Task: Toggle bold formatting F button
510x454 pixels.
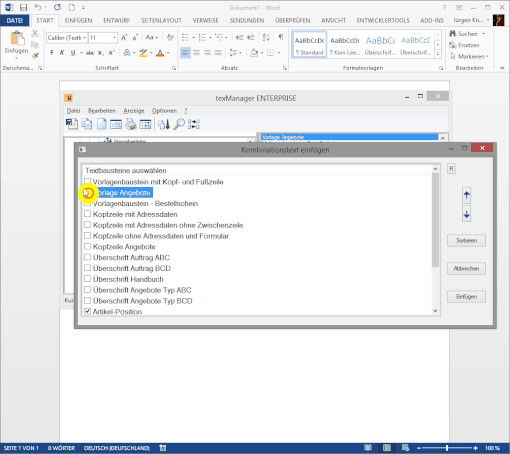Action: click(x=52, y=53)
